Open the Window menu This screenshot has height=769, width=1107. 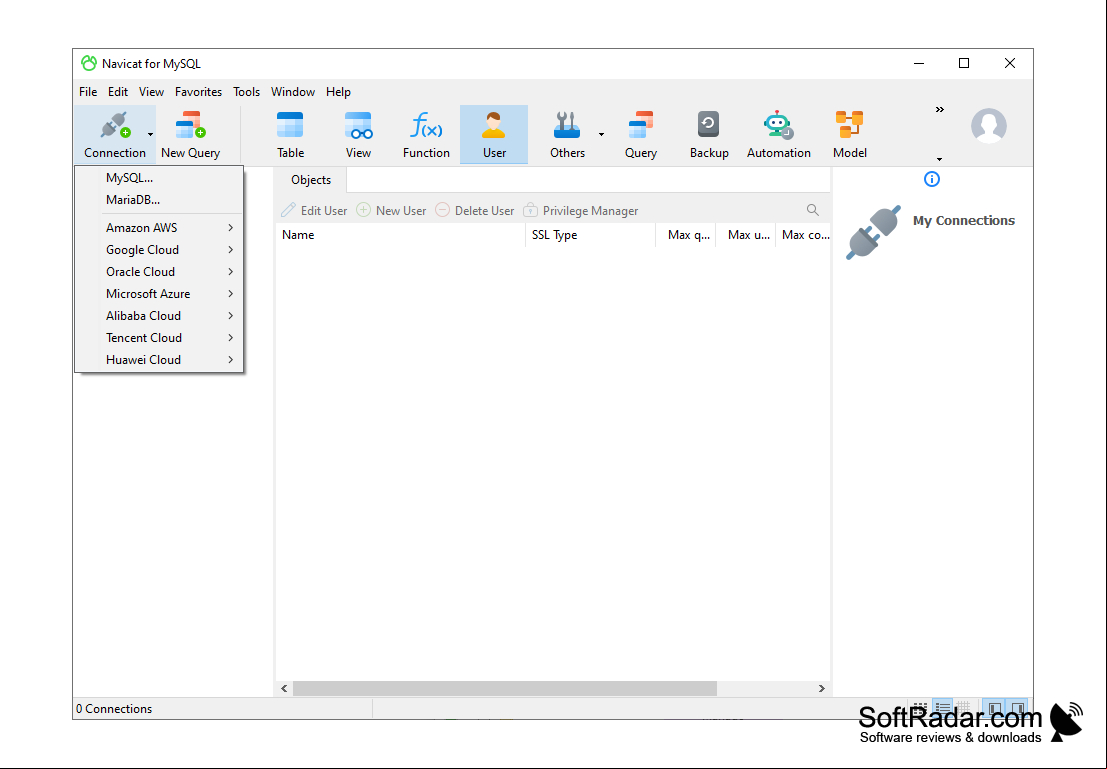(x=293, y=92)
